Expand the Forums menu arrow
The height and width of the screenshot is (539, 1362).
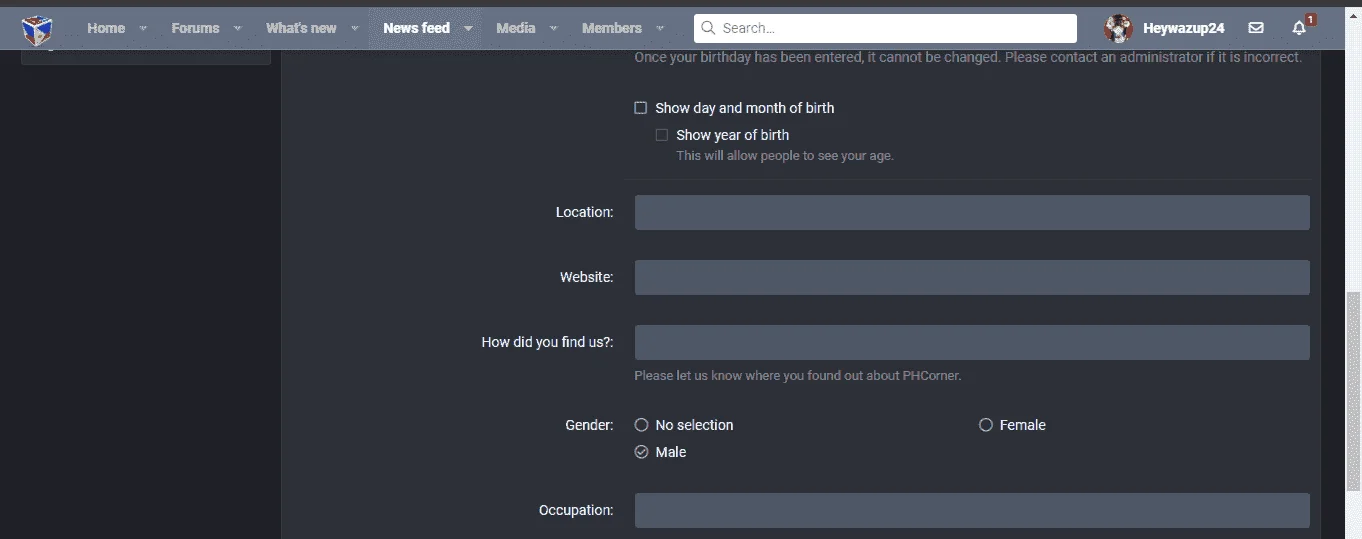[x=238, y=28]
